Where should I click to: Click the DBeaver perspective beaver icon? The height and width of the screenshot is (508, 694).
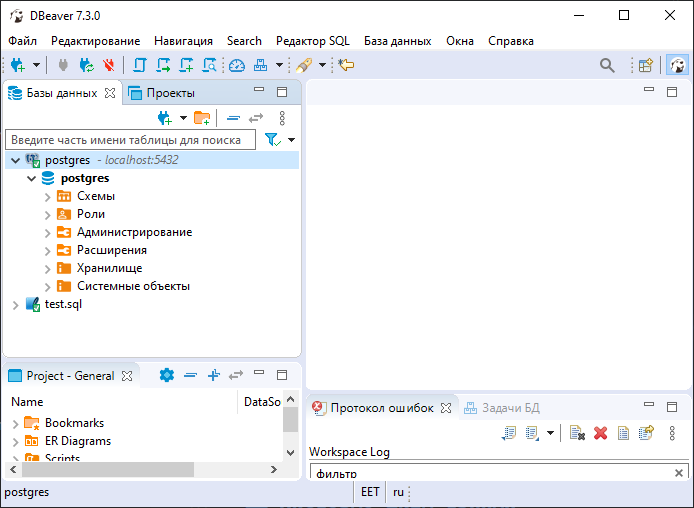tap(677, 65)
